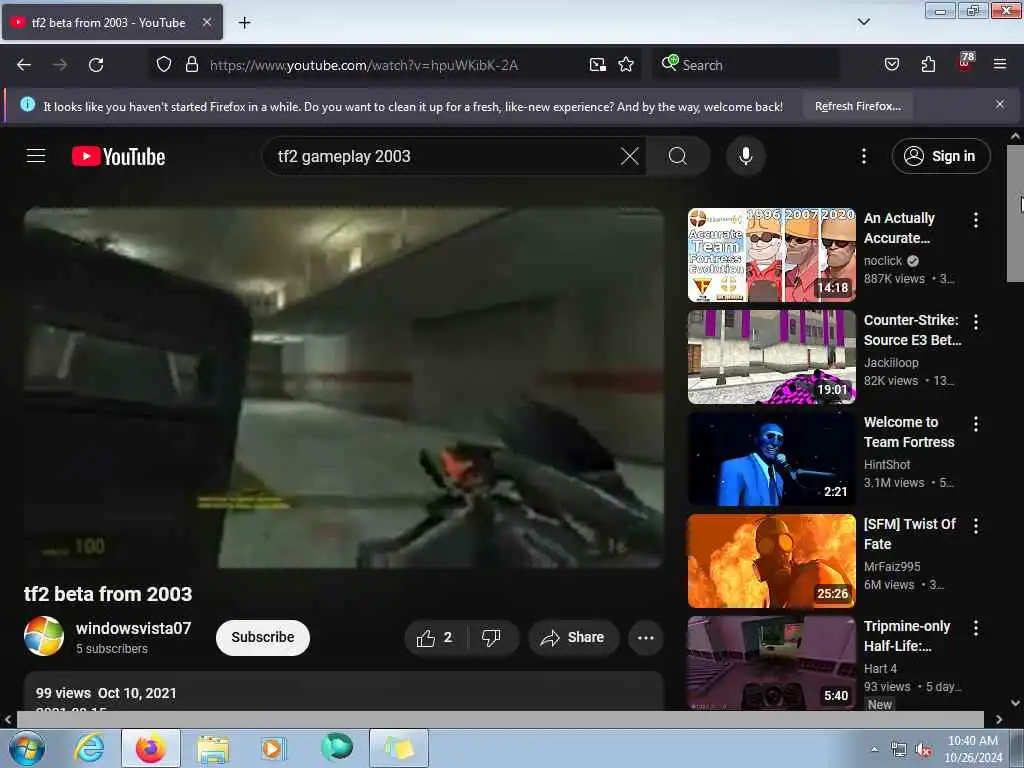The height and width of the screenshot is (768, 1024).
Task: Click the YouTube search magnifier button
Action: (678, 156)
